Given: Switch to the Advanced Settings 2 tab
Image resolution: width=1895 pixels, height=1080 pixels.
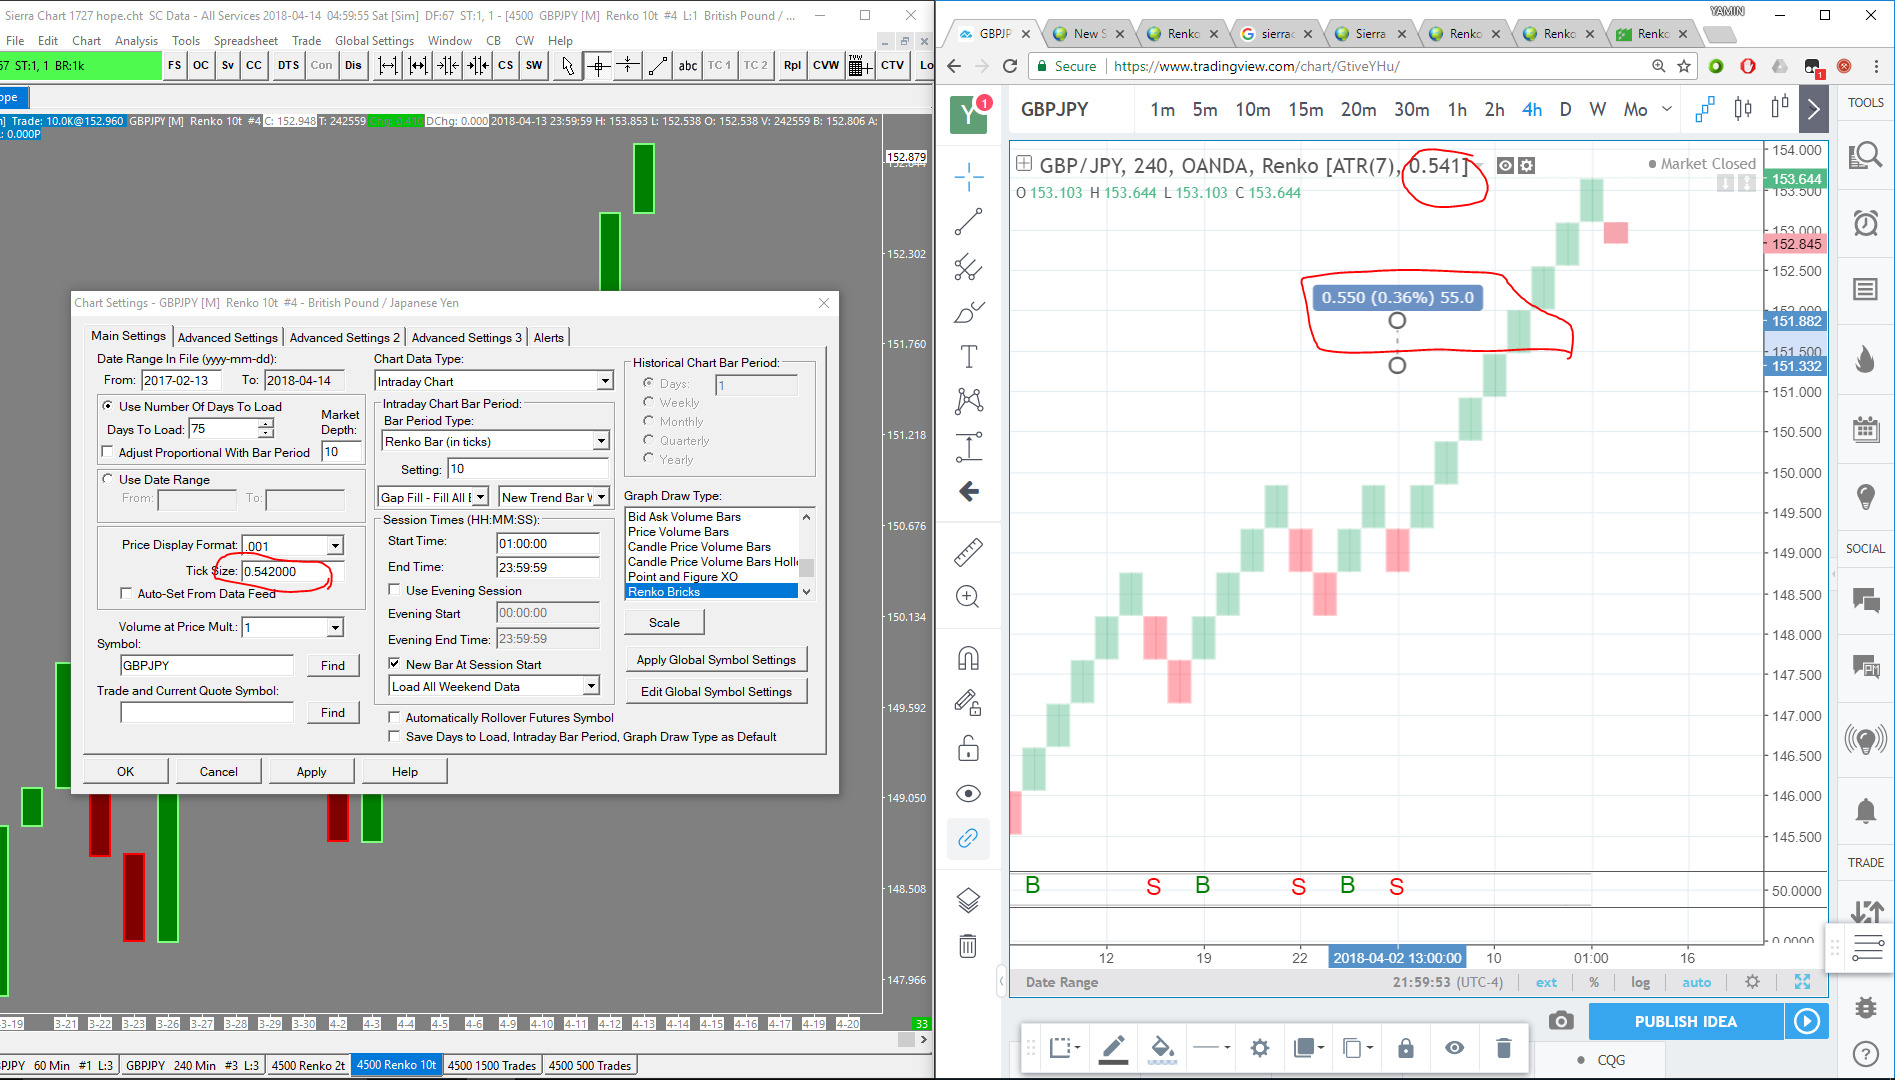Looking at the screenshot, I should (345, 337).
